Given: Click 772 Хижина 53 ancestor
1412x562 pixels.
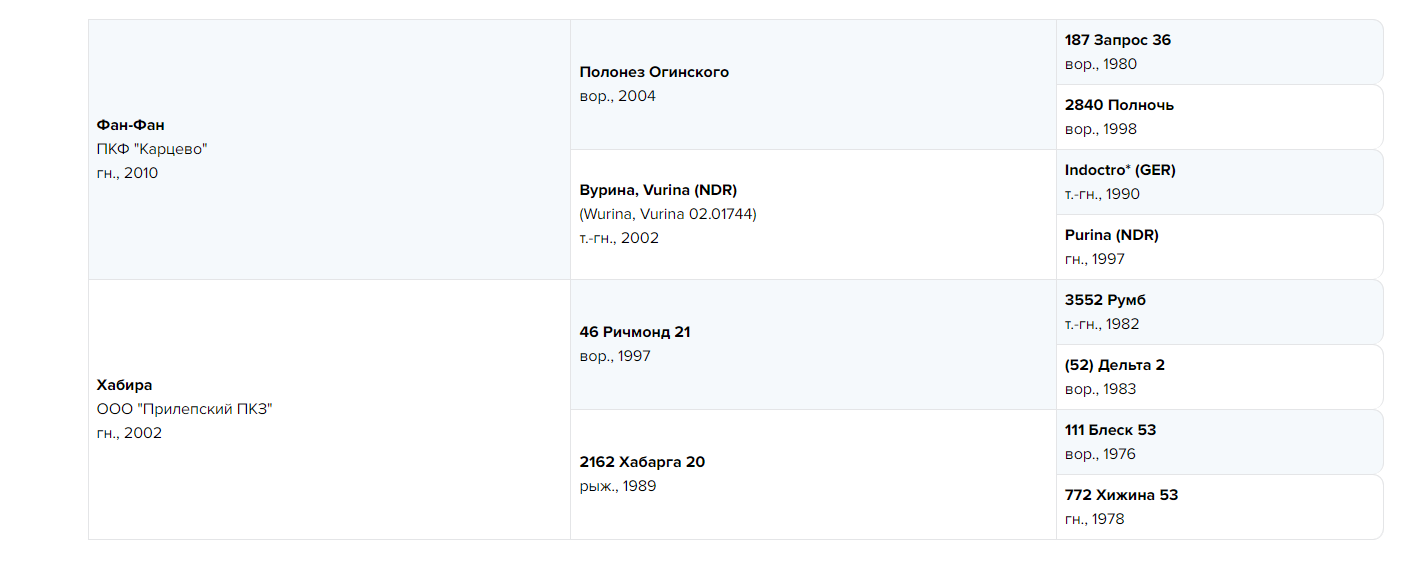Looking at the screenshot, I should point(1121,495).
